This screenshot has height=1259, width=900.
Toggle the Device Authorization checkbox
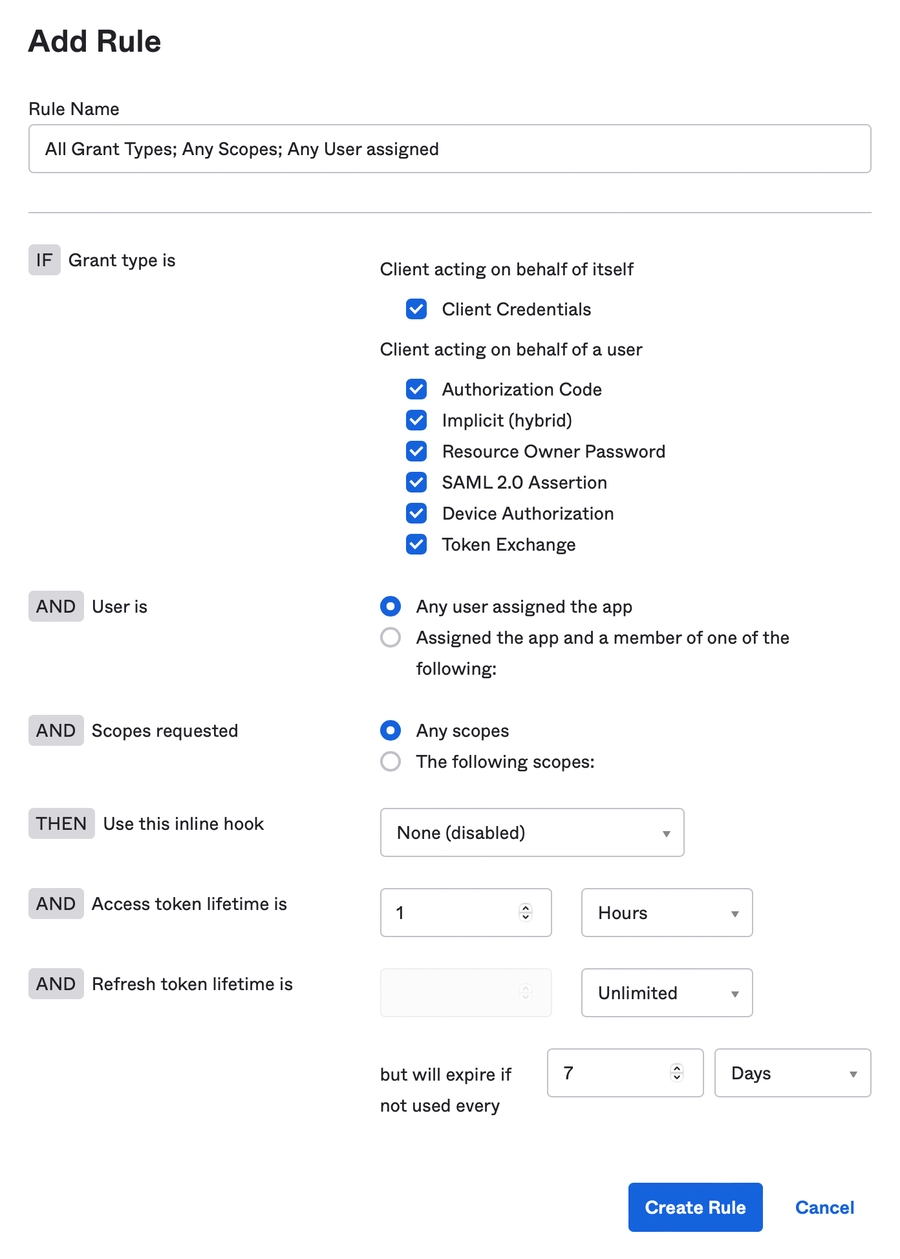(416, 513)
